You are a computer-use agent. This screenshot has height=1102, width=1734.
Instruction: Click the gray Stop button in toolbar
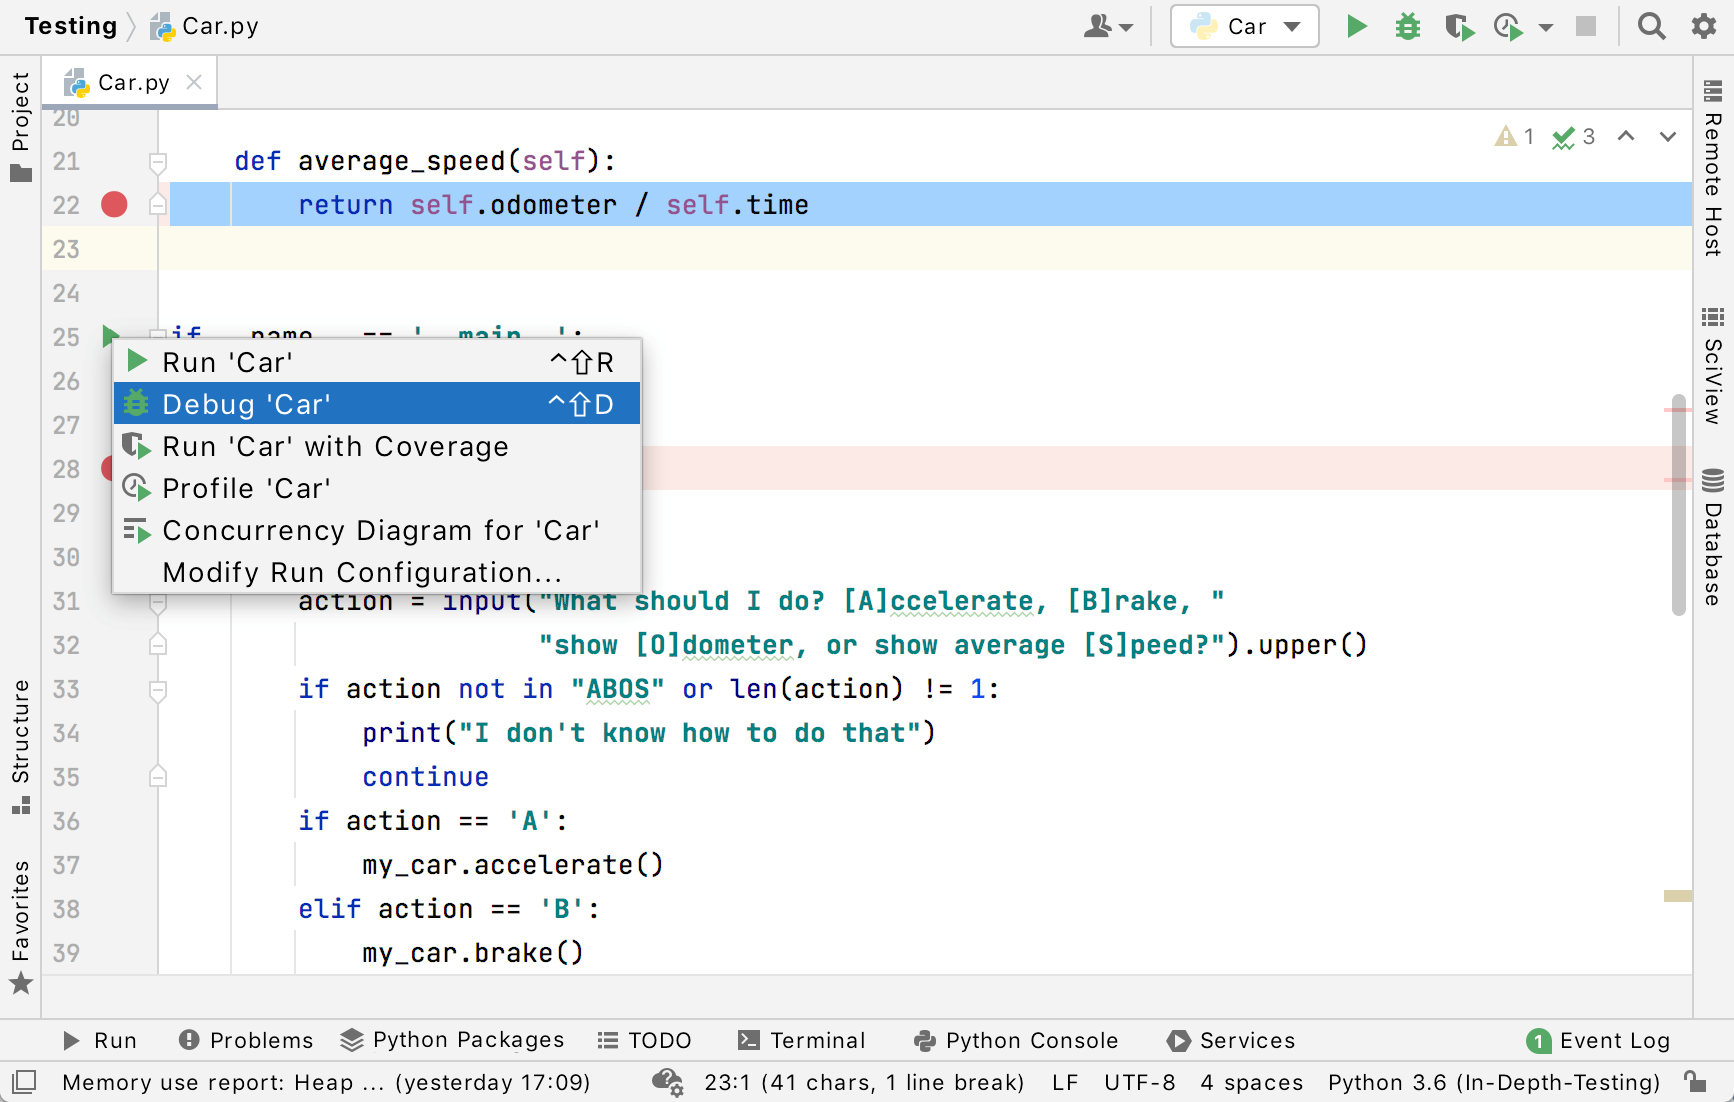point(1586,26)
